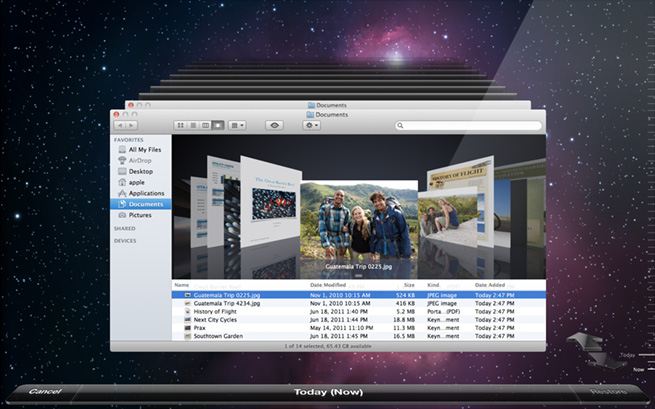Cancel Time Machine browsing
655x409 pixels.
point(45,391)
